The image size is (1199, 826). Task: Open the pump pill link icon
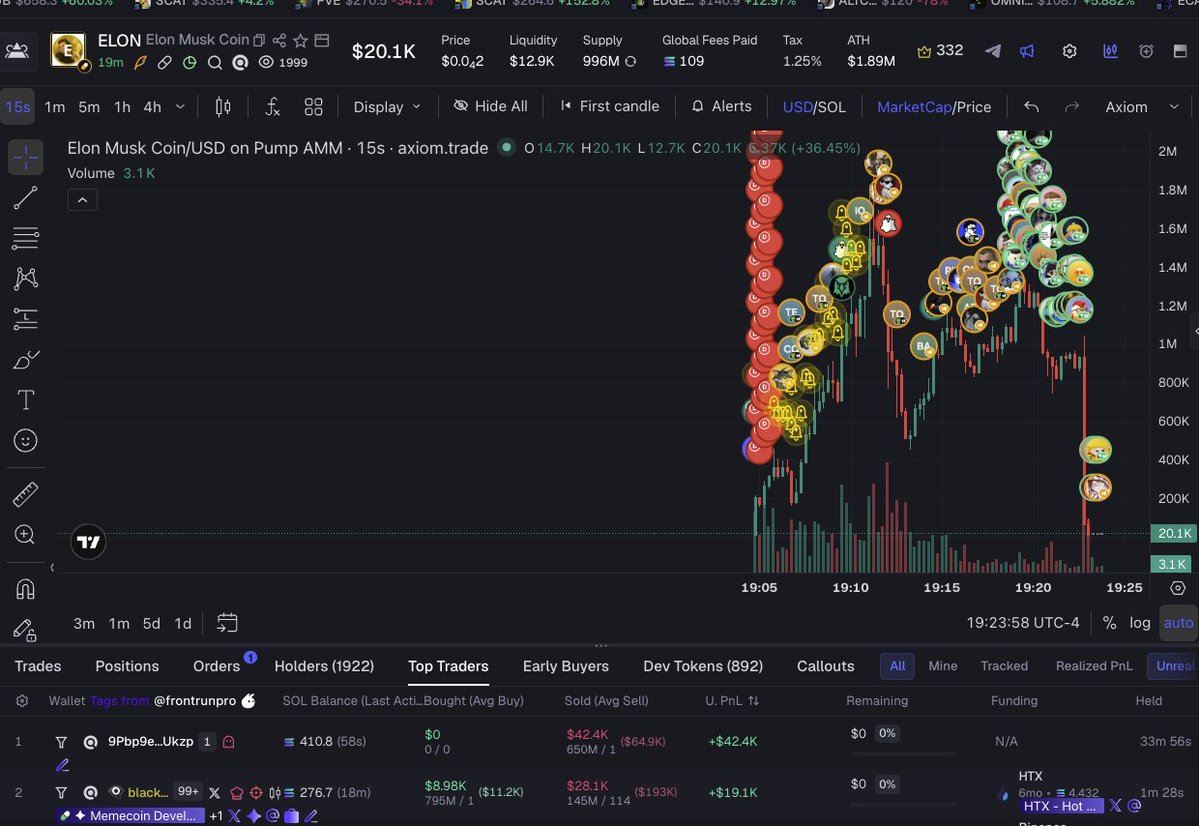164,63
